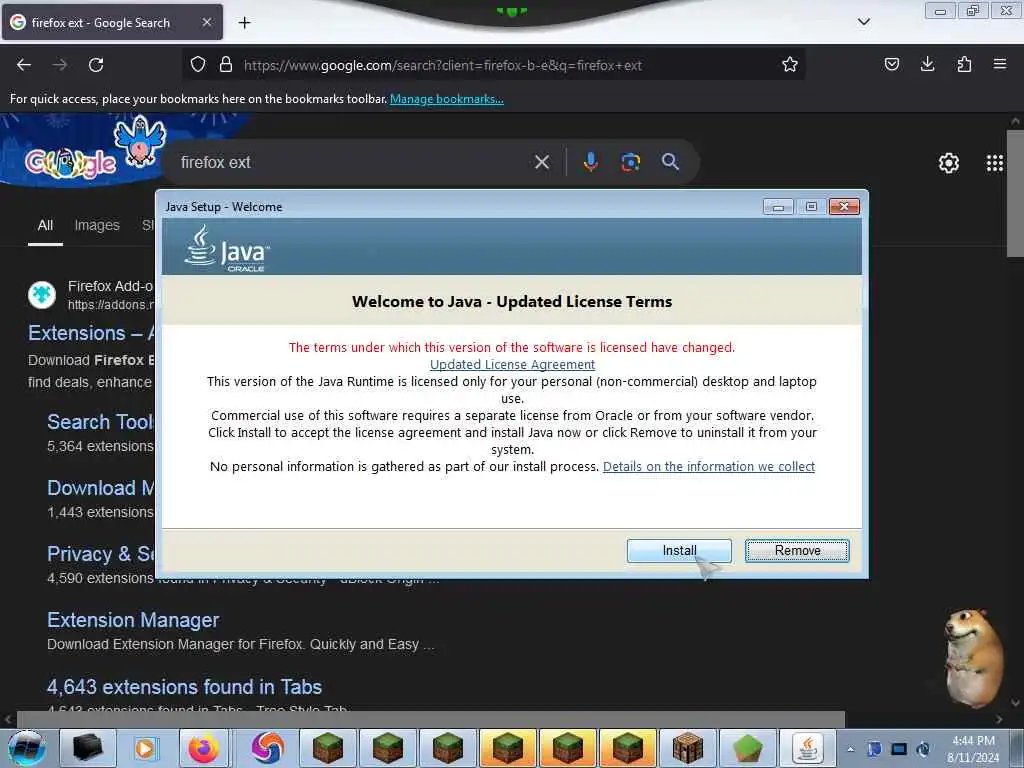Open a new tab with the plus button
The width and height of the screenshot is (1024, 768).
click(x=244, y=23)
